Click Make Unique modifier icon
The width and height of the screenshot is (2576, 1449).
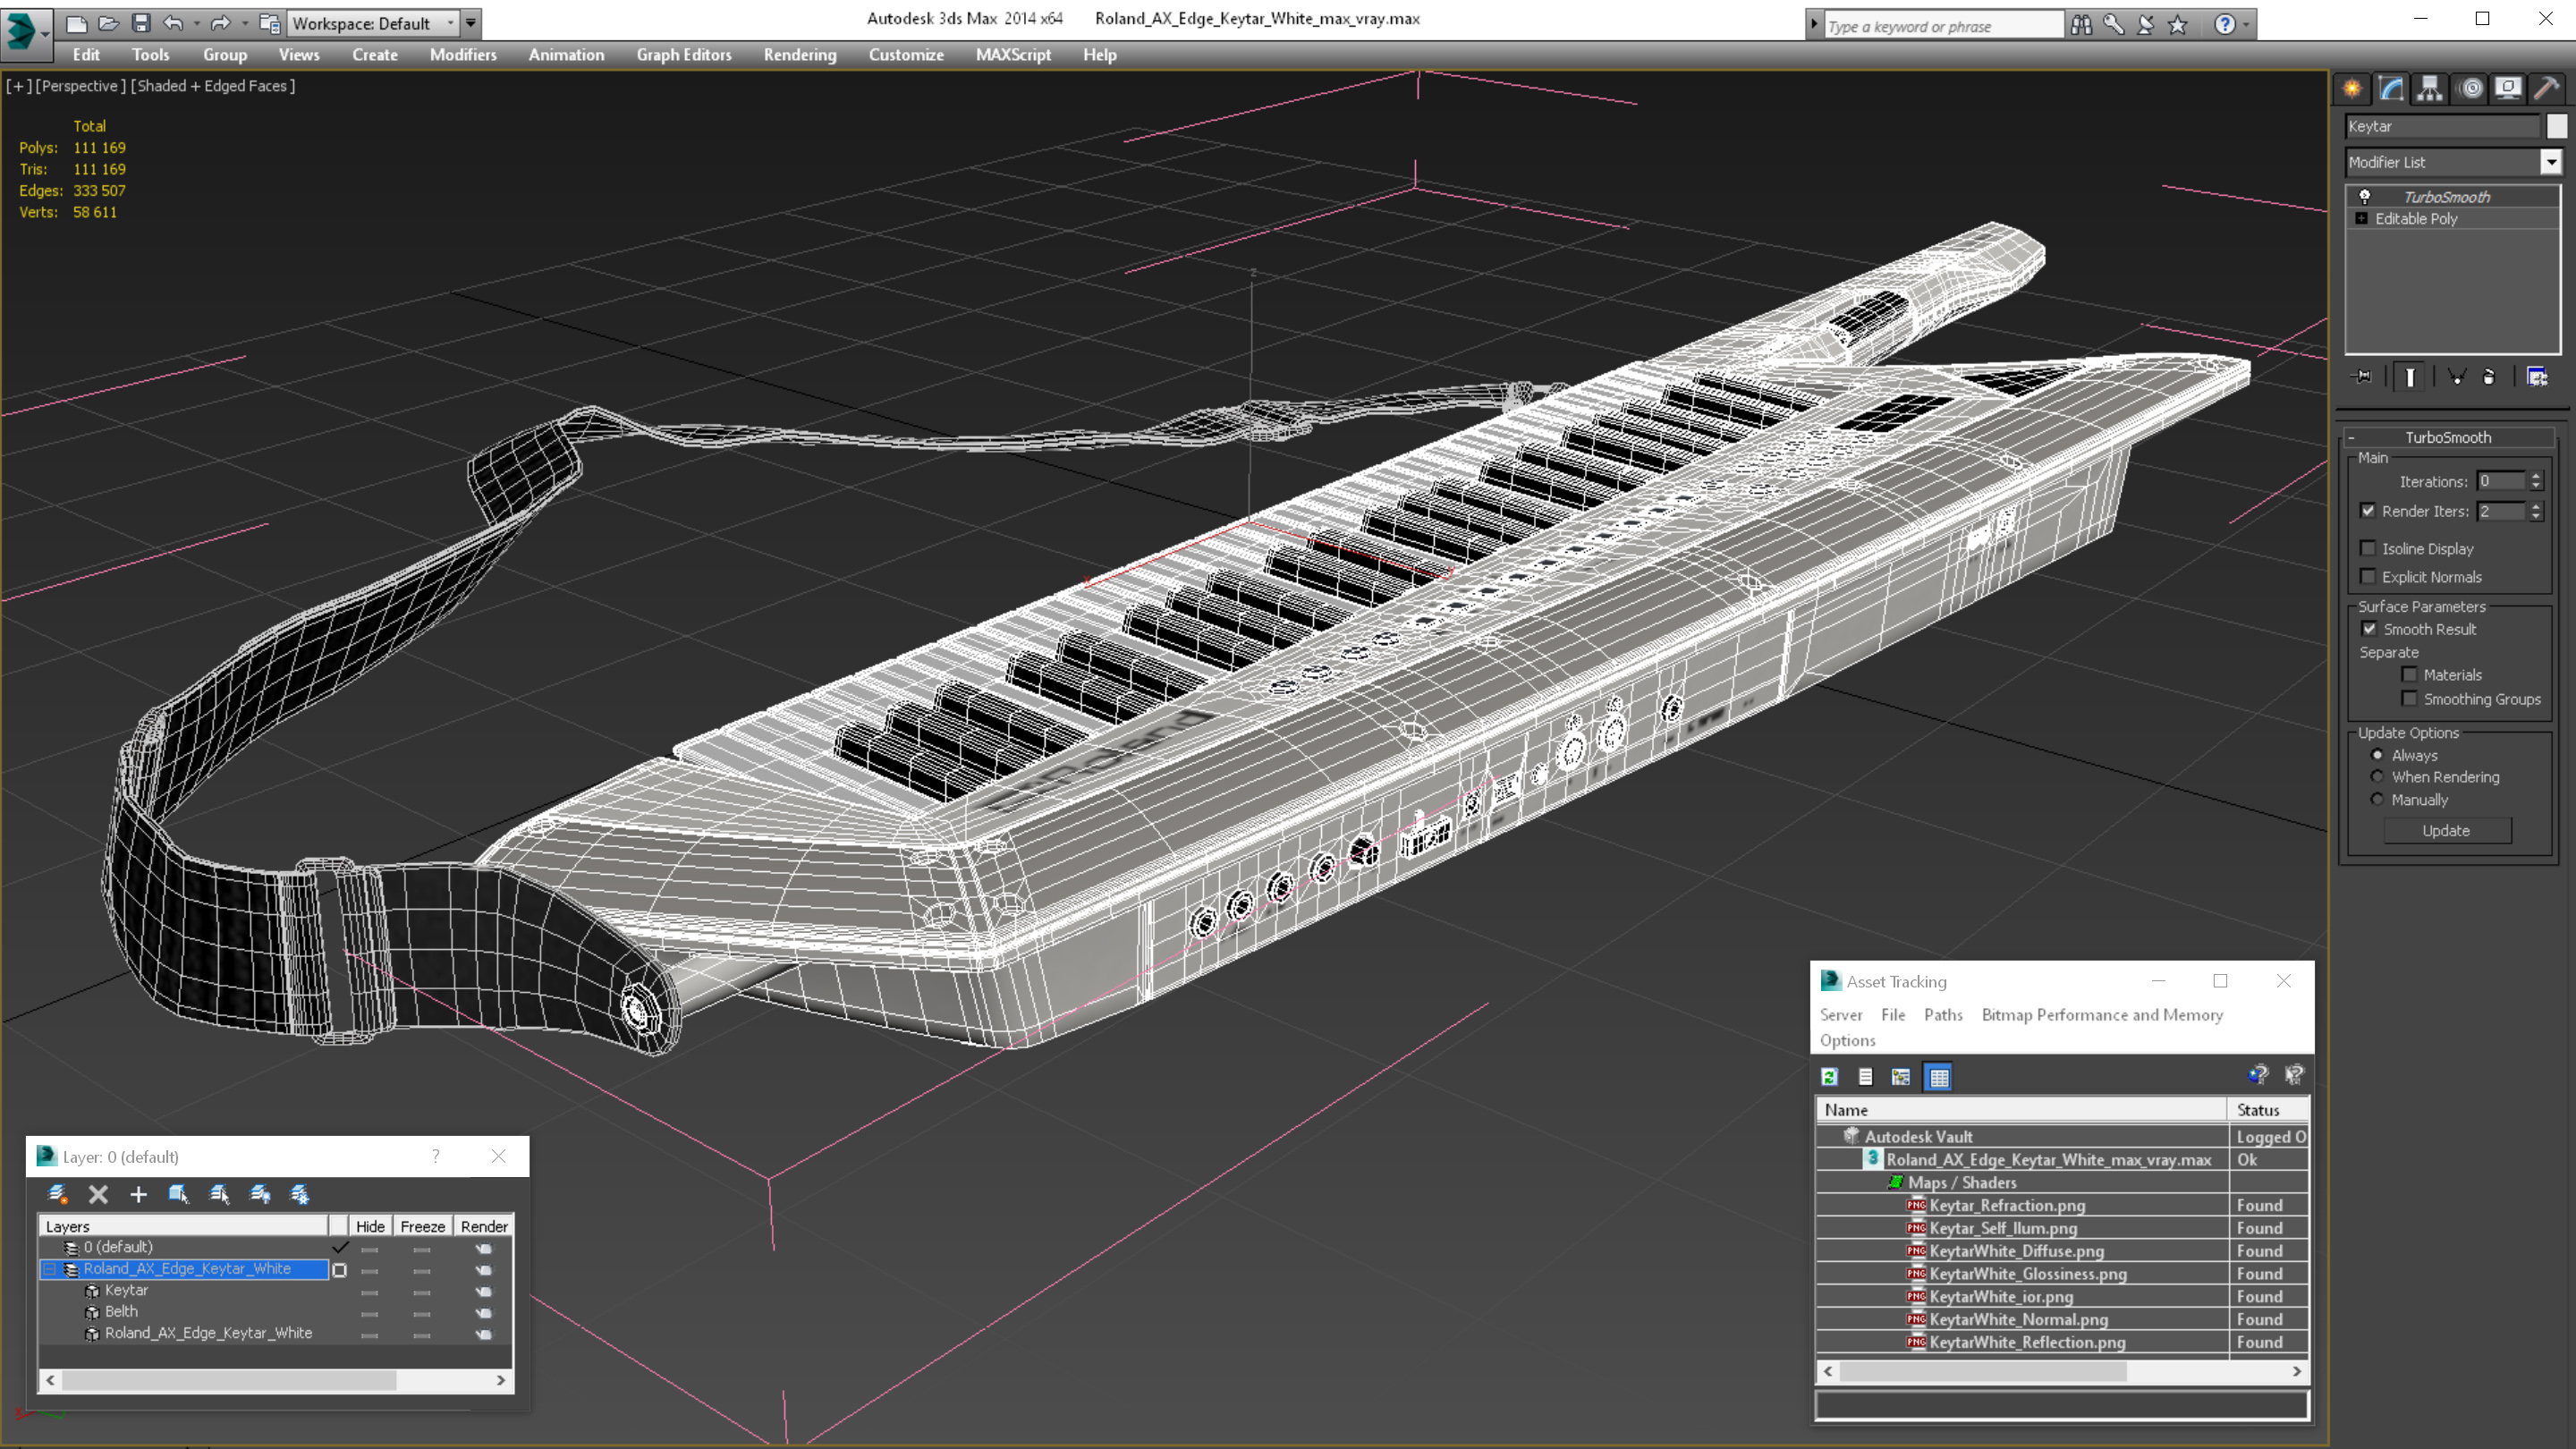click(x=2457, y=377)
